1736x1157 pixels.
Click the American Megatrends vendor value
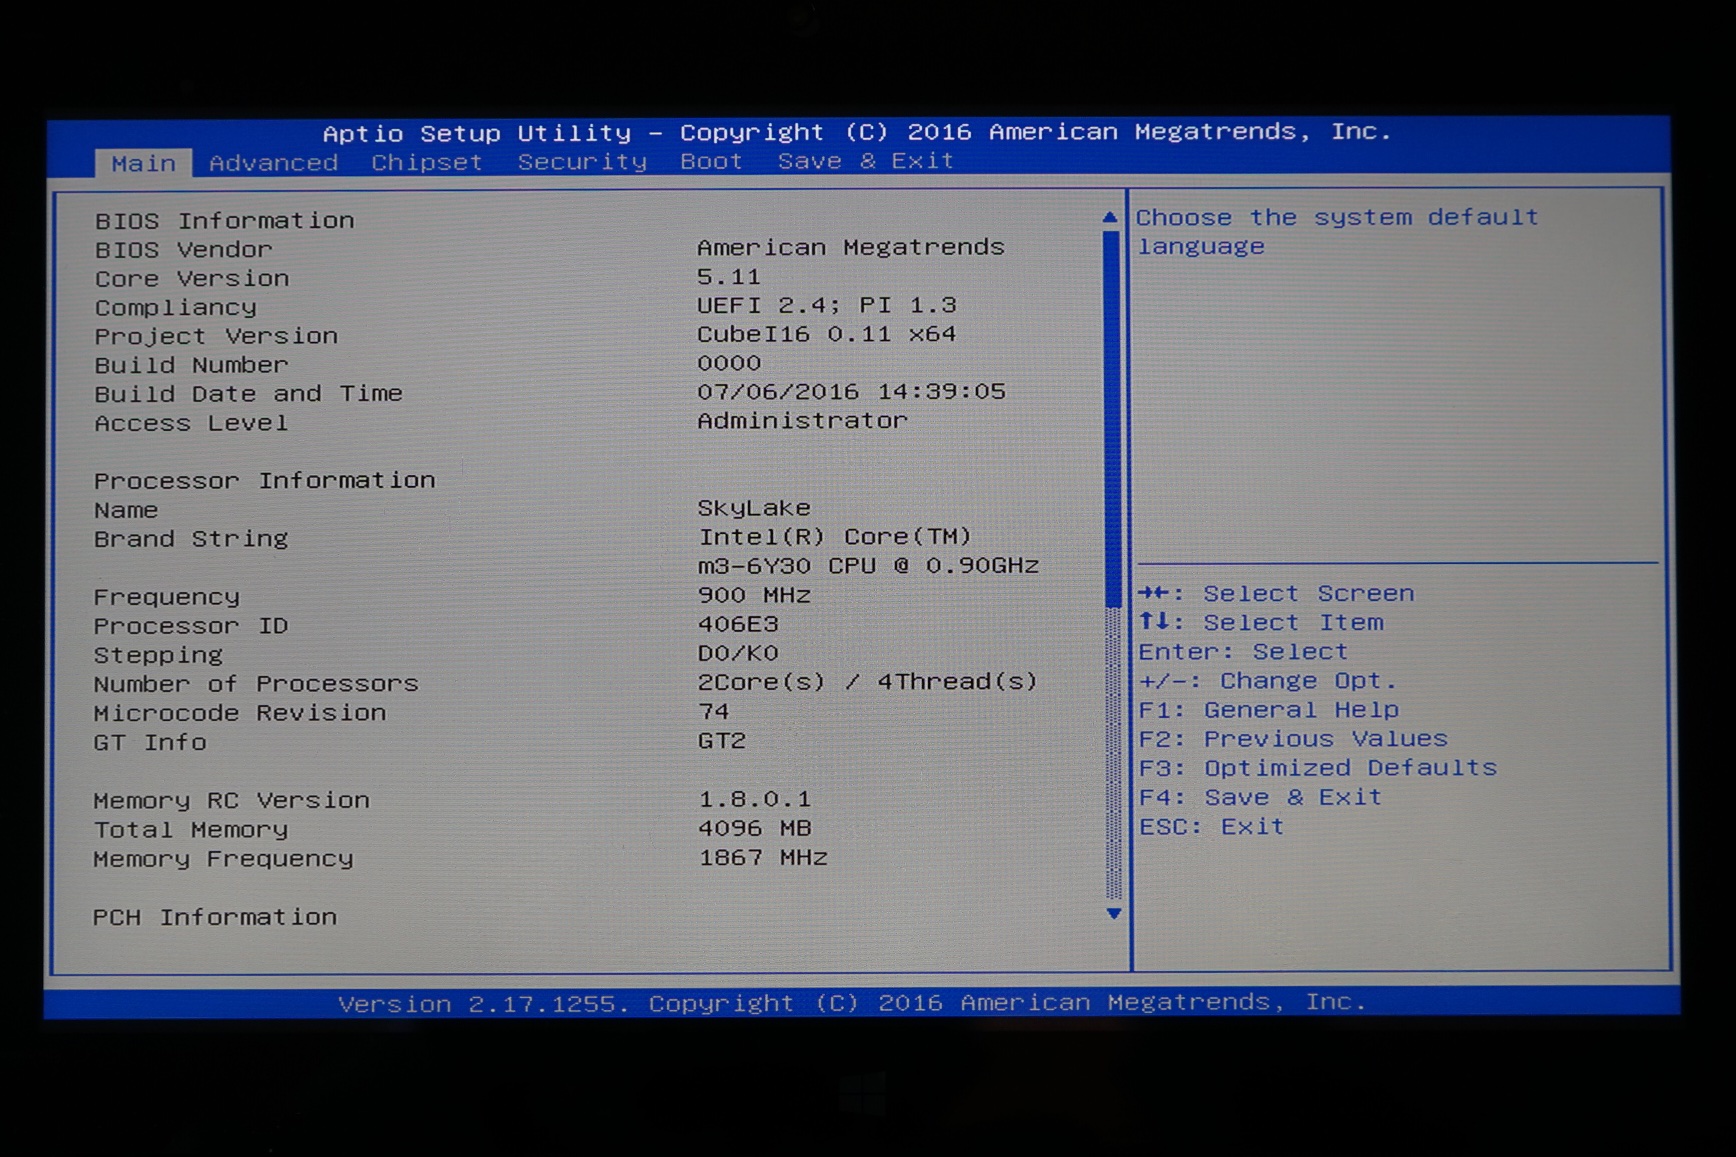[x=850, y=247]
